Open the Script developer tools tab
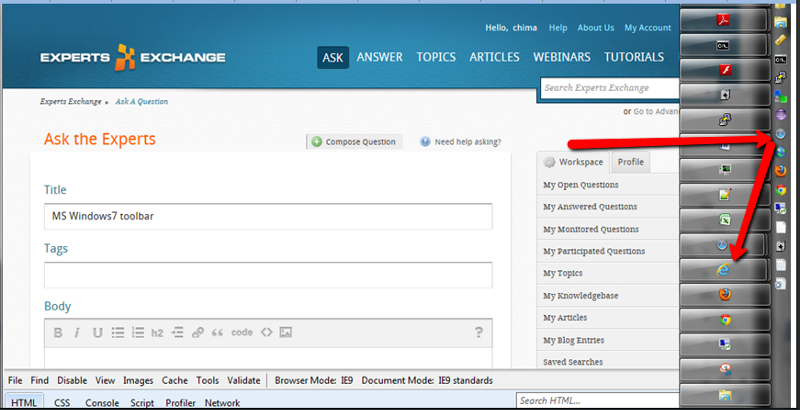 pyautogui.click(x=142, y=403)
